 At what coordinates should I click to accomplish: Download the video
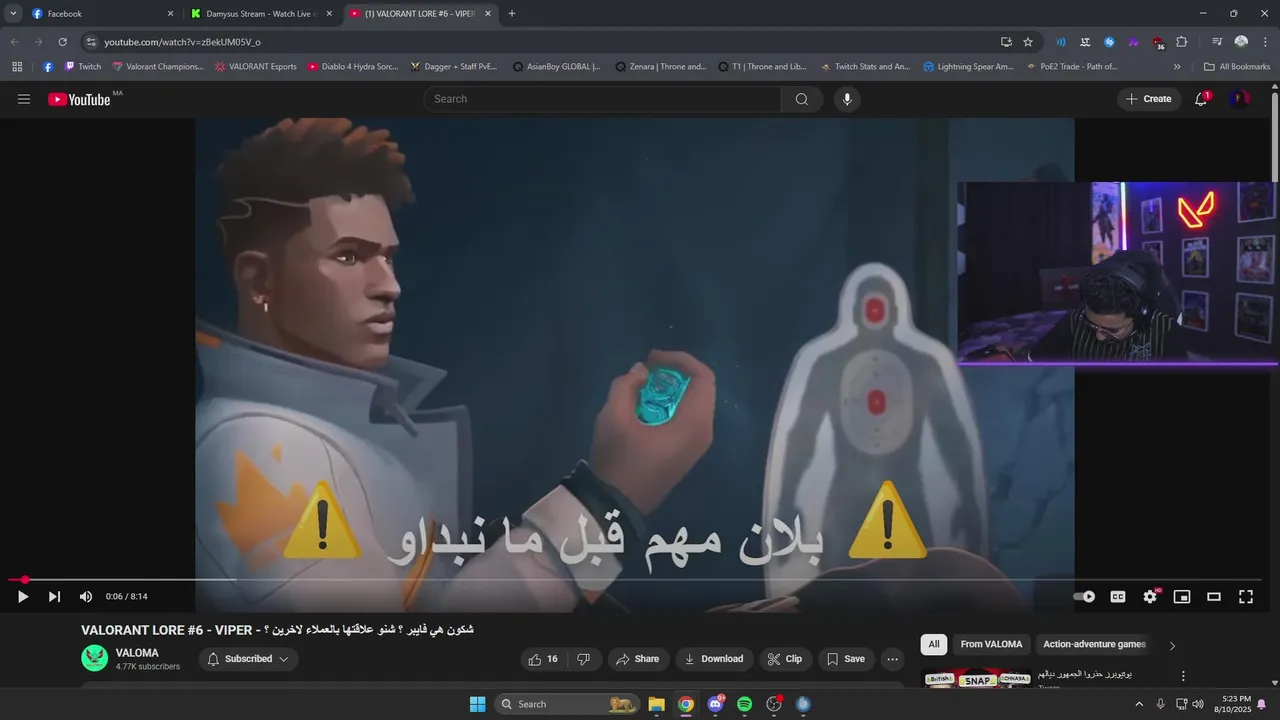pos(713,659)
